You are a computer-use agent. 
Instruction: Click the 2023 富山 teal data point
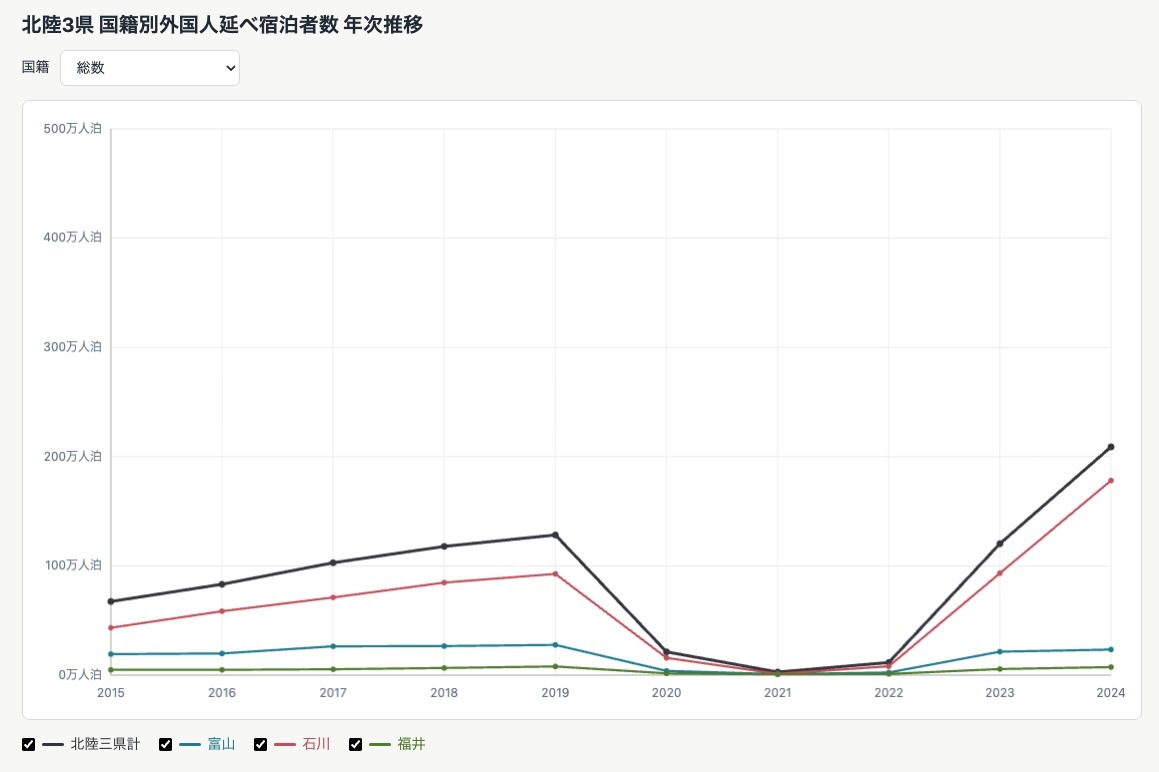click(1000, 651)
